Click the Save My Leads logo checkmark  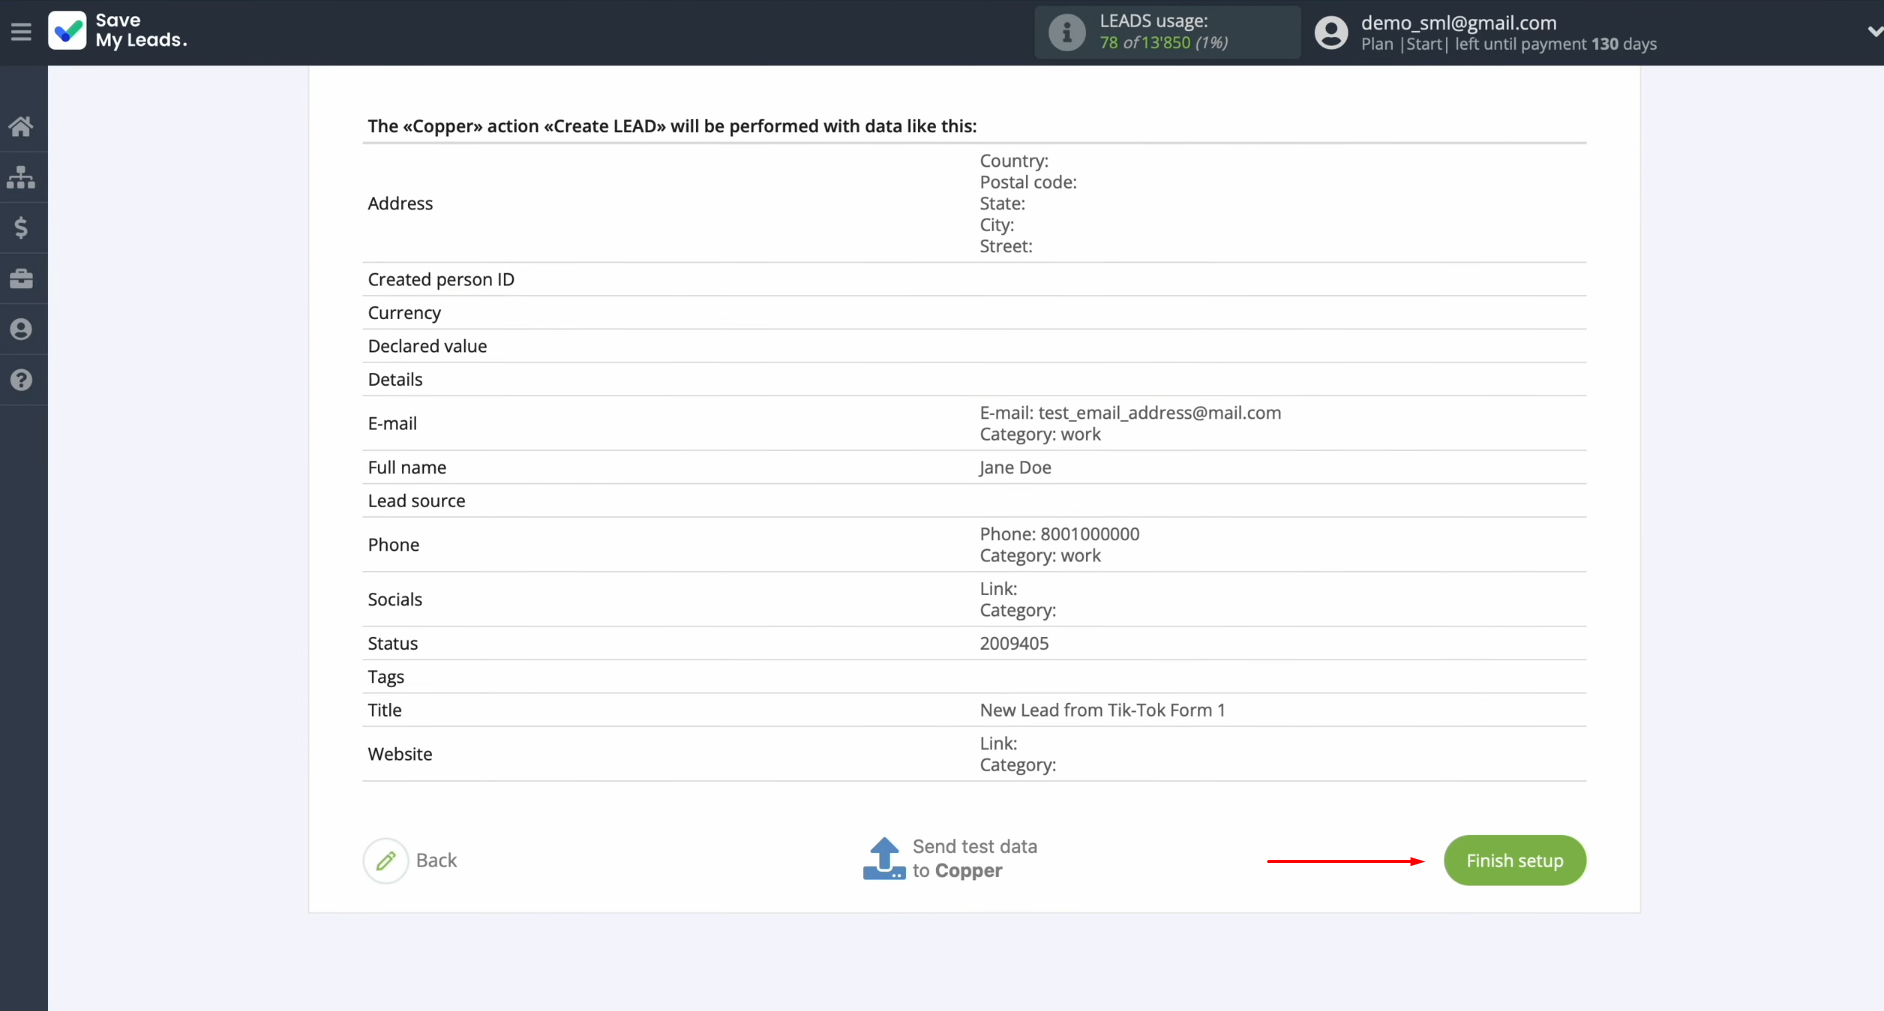pyautogui.click(x=67, y=30)
